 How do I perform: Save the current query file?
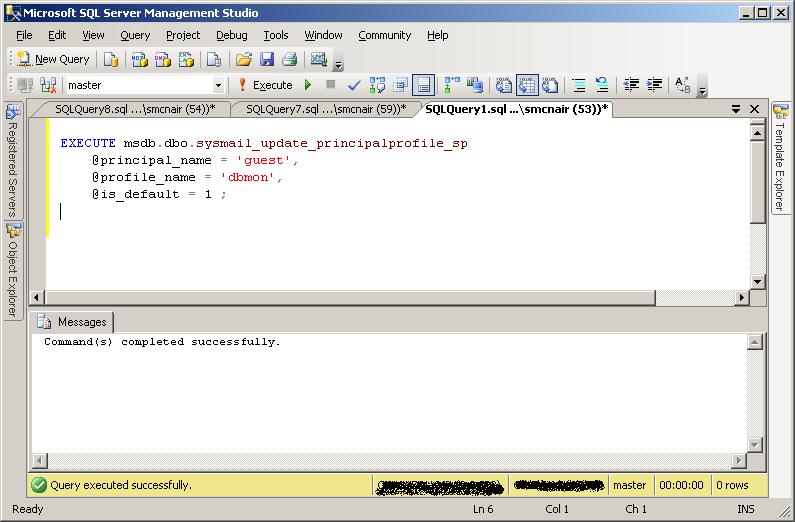pyautogui.click(x=267, y=59)
